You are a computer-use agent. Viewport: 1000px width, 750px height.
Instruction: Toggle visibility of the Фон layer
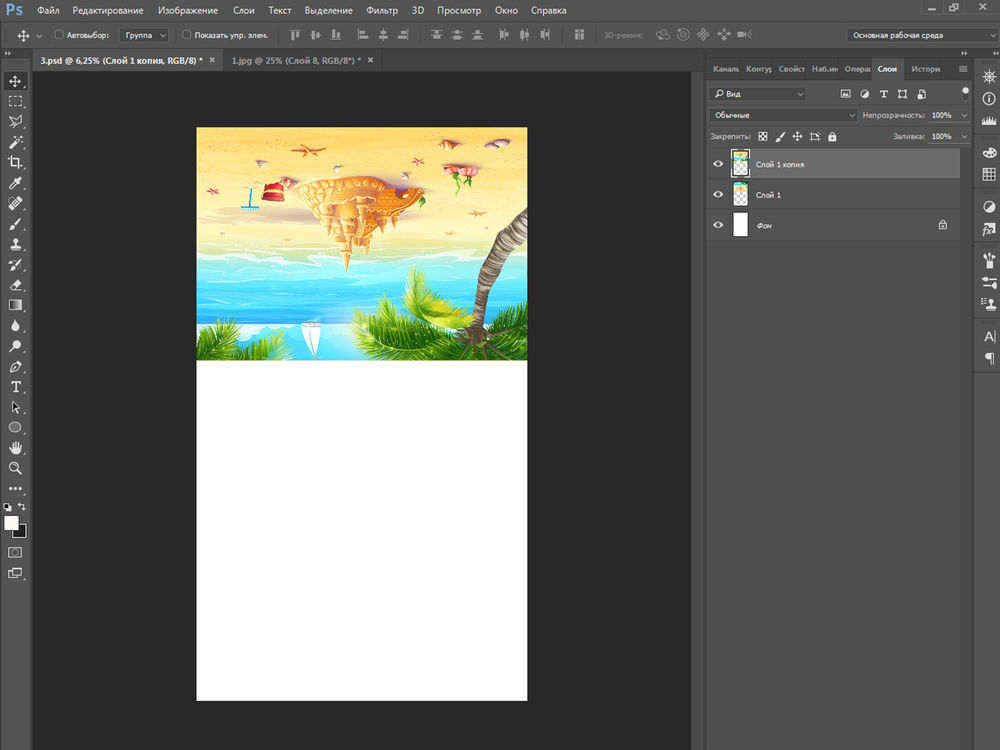point(718,225)
